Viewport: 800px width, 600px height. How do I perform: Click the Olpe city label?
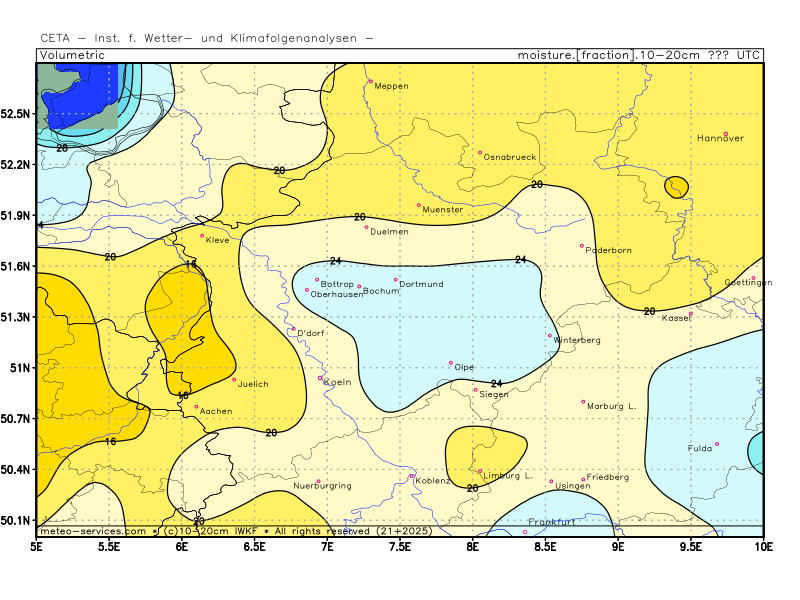[x=464, y=367]
